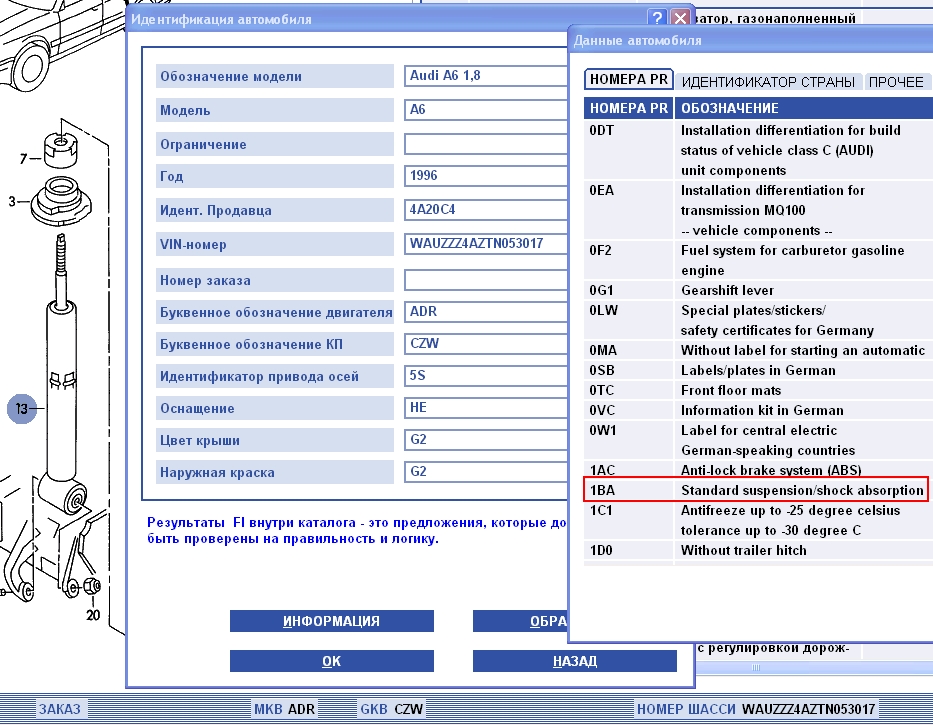
Task: Focus the Цвет крыши field
Action: 486,440
